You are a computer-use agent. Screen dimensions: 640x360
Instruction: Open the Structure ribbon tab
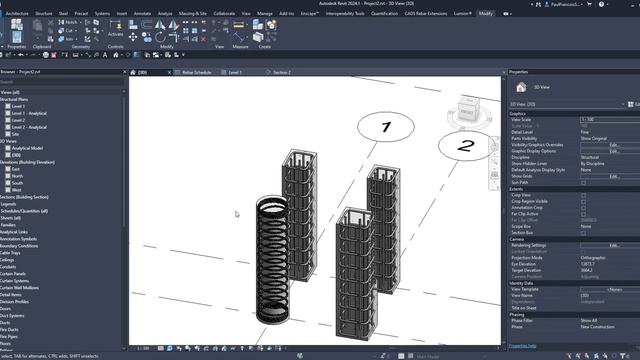(43, 13)
